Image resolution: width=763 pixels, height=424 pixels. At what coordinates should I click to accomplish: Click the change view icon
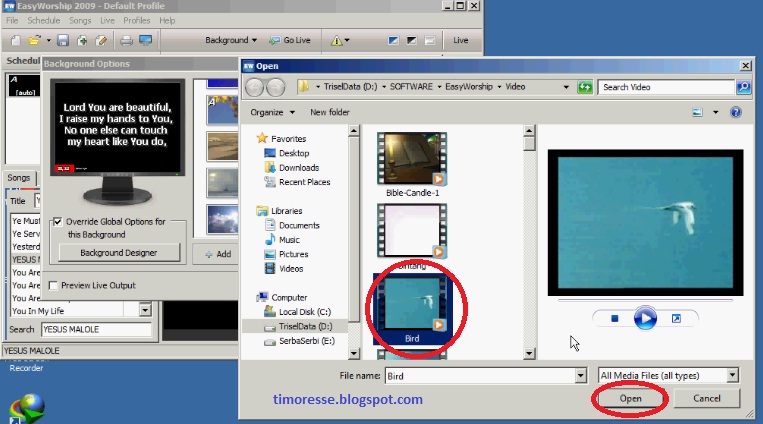(697, 112)
